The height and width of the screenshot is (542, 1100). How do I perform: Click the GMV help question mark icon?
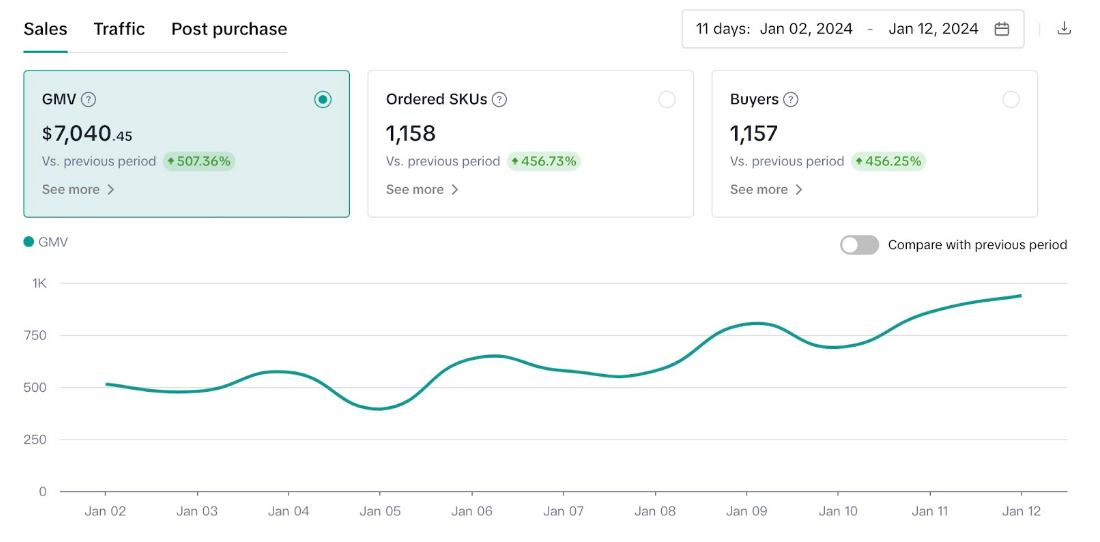click(x=89, y=99)
